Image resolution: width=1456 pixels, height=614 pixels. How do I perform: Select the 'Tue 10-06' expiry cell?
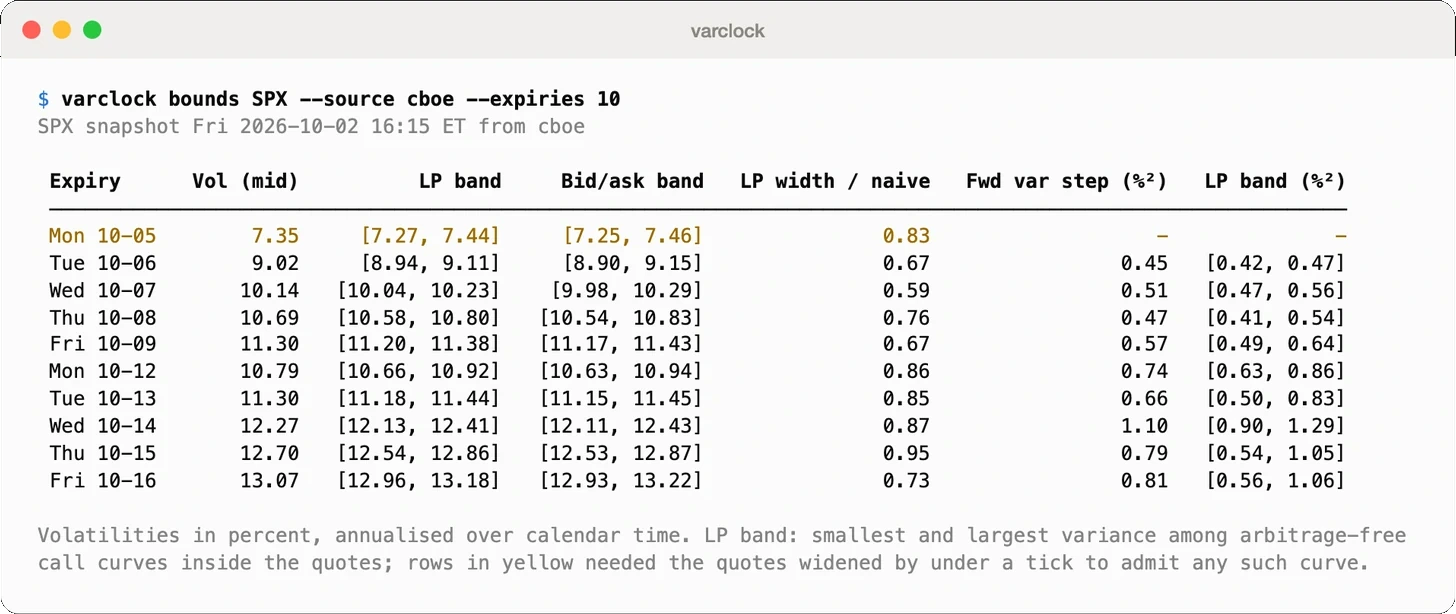pos(103,263)
